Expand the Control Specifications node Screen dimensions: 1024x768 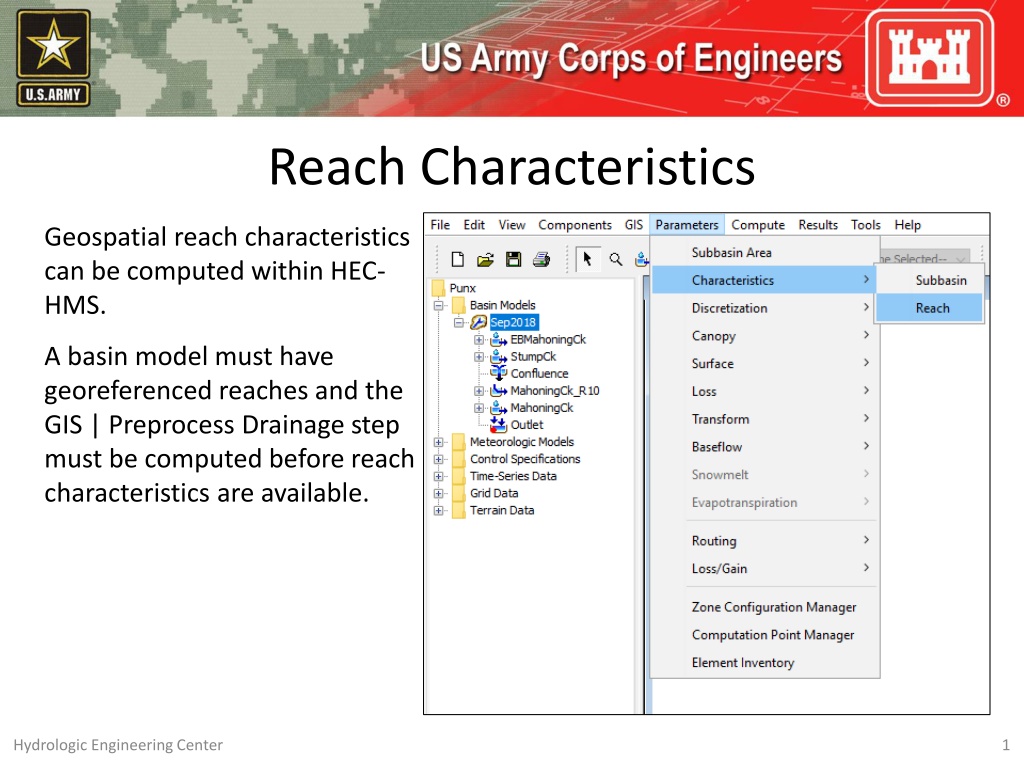(x=438, y=459)
